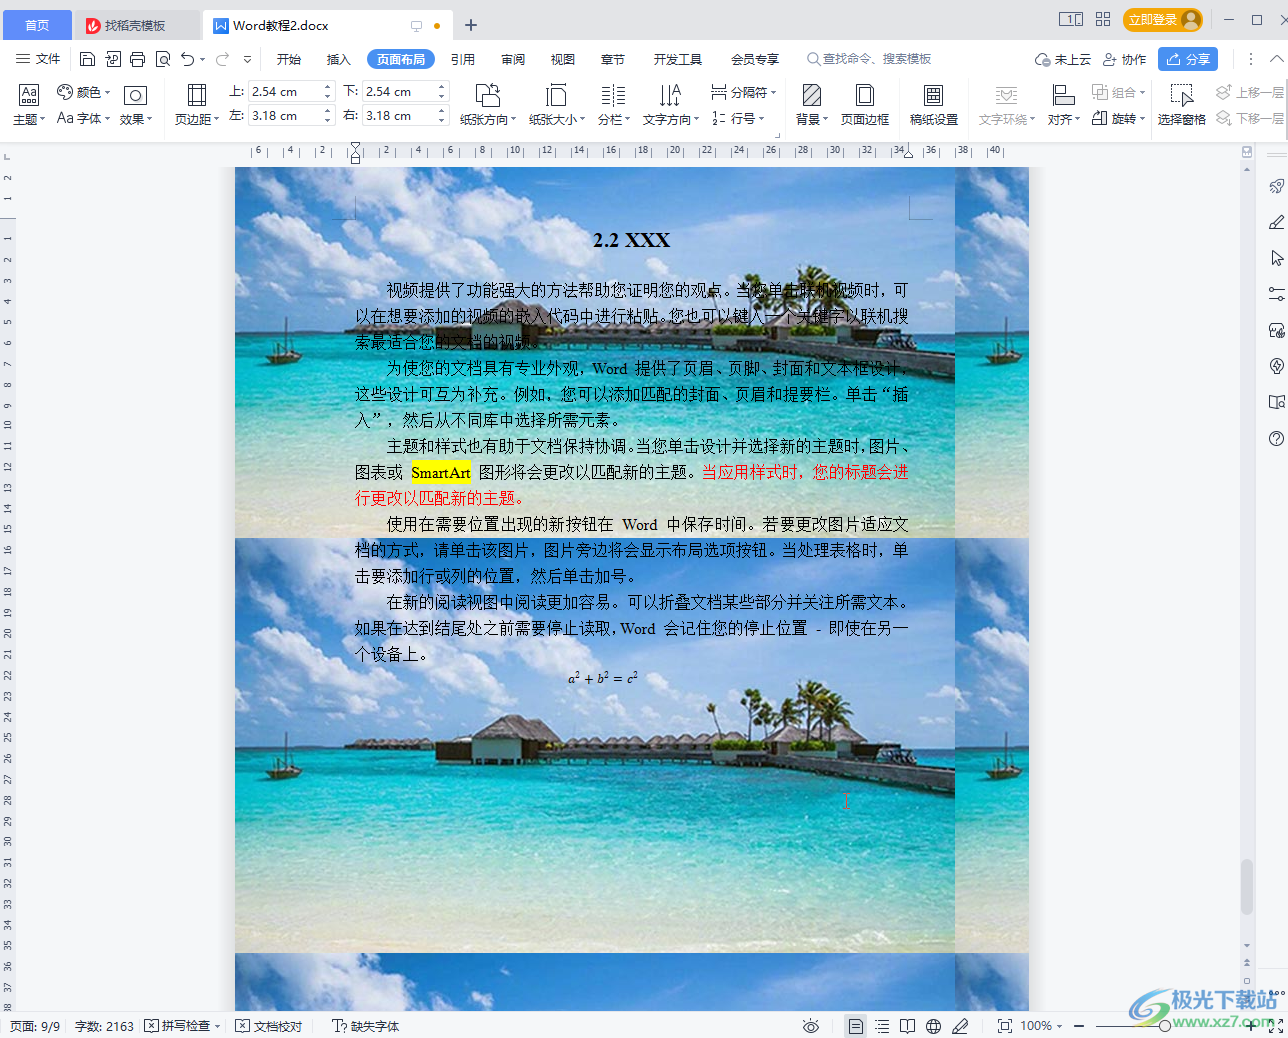1288x1038 pixels.
Task: Undo the last action
Action: click(188, 59)
